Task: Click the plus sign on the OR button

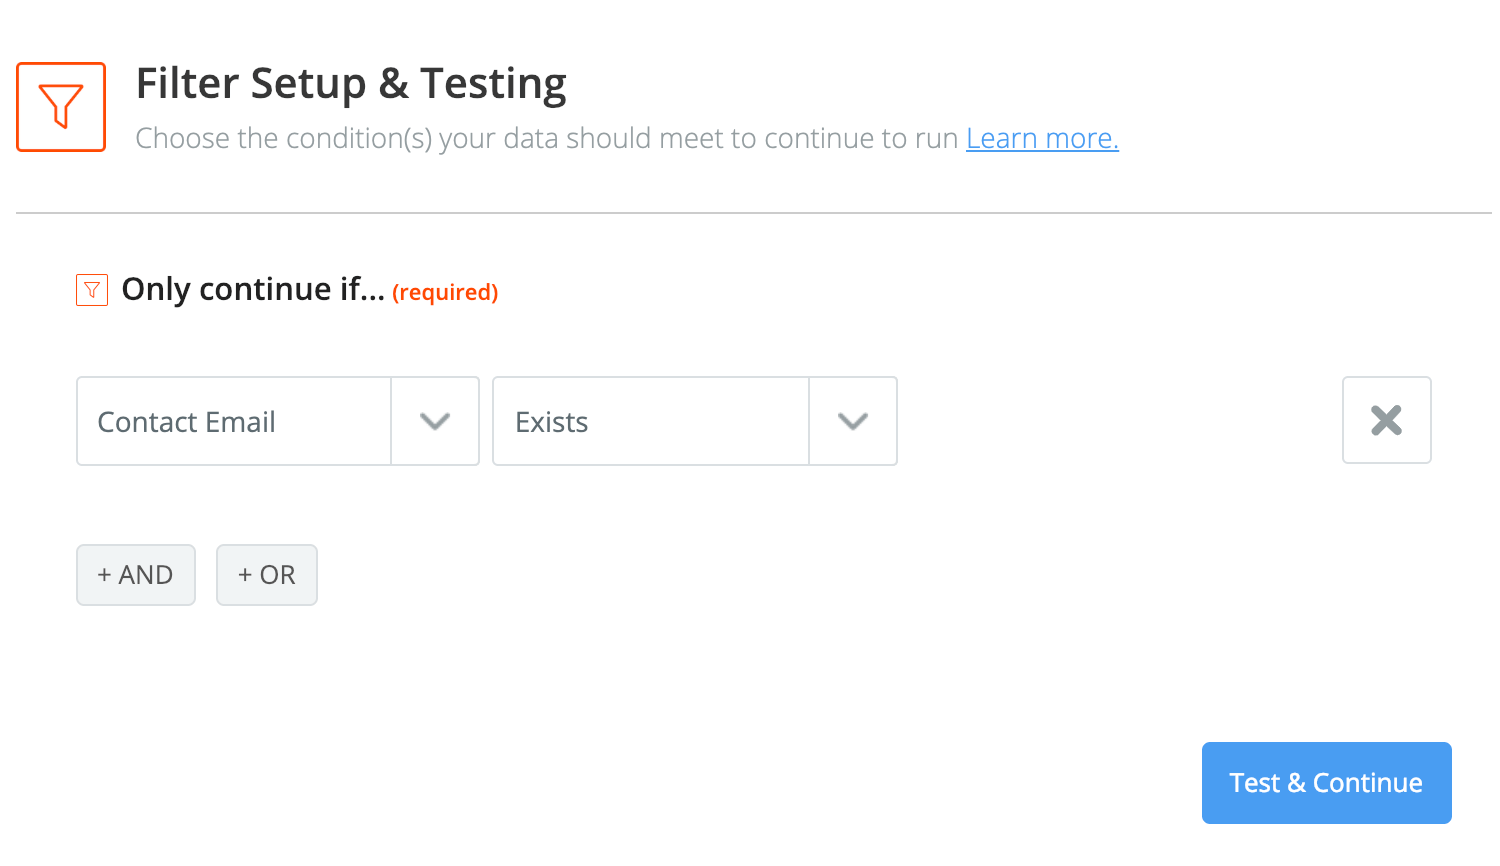Action: (245, 575)
